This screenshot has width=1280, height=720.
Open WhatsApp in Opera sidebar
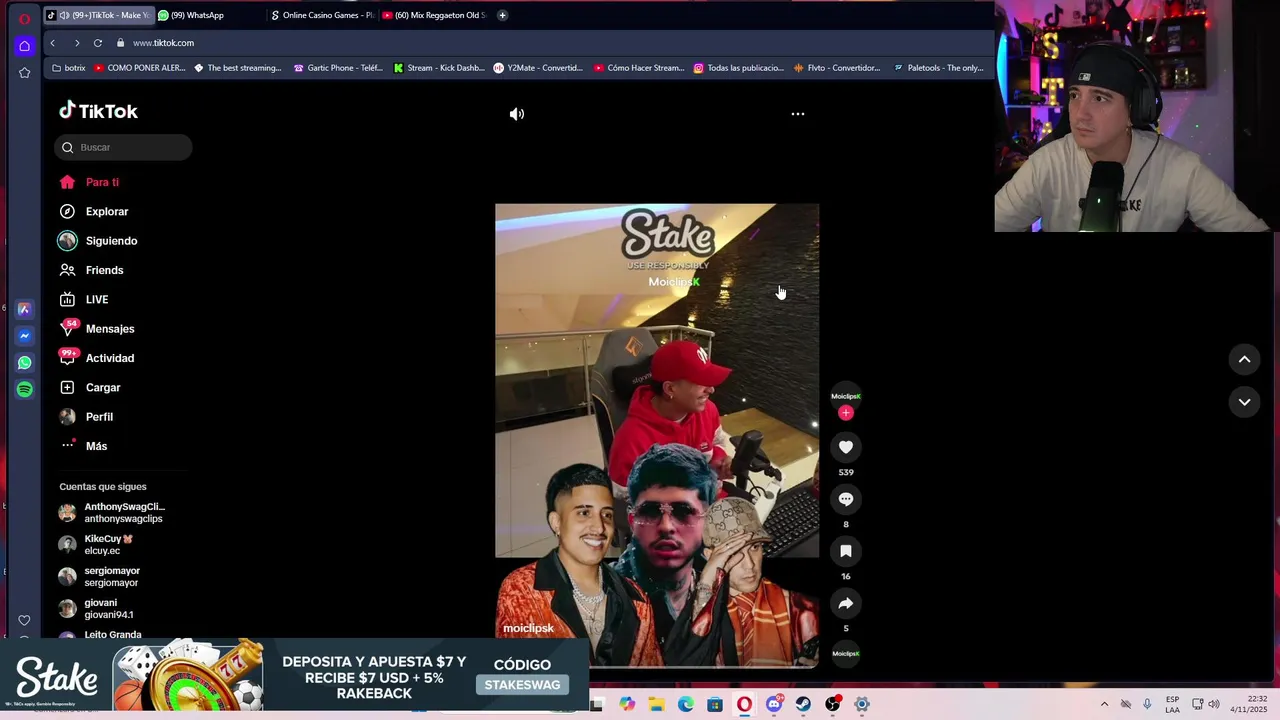click(x=24, y=363)
